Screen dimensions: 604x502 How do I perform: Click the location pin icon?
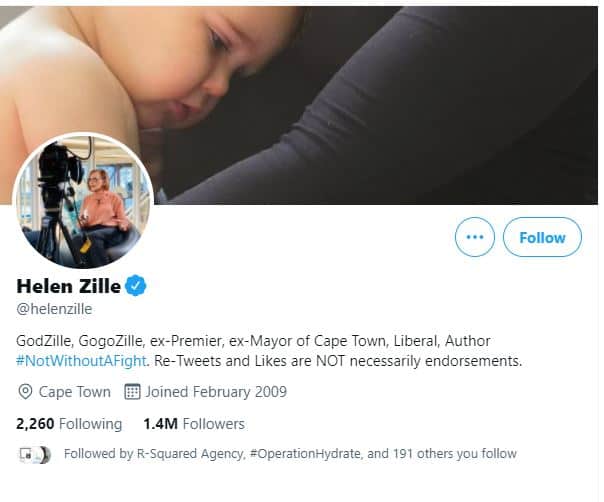point(26,391)
